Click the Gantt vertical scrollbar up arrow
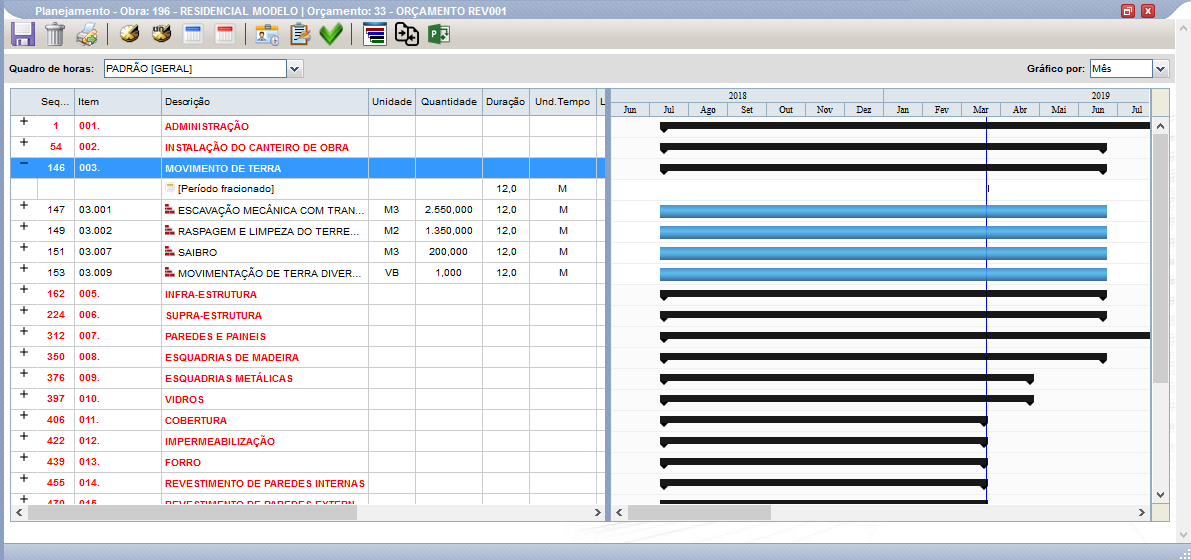1191x560 pixels. pyautogui.click(x=1160, y=125)
